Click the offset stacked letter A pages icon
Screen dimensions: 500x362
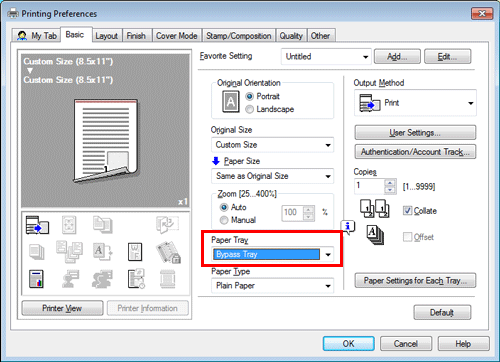click(x=375, y=235)
